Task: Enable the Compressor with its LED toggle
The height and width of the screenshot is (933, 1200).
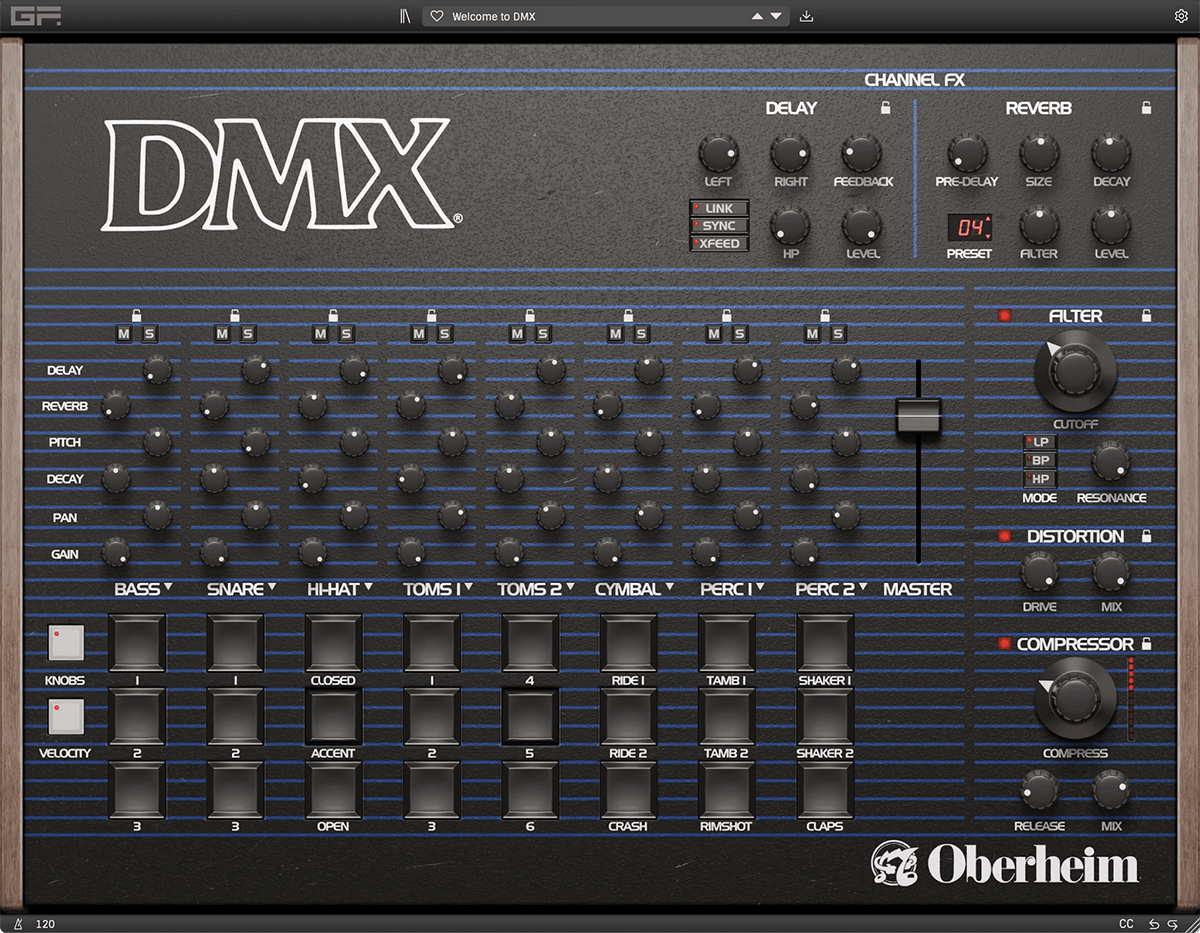Action: (1004, 645)
